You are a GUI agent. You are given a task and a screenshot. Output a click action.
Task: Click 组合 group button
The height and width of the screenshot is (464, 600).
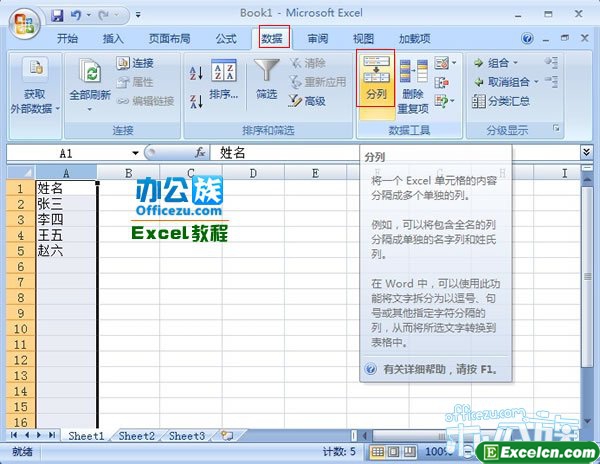click(492, 63)
